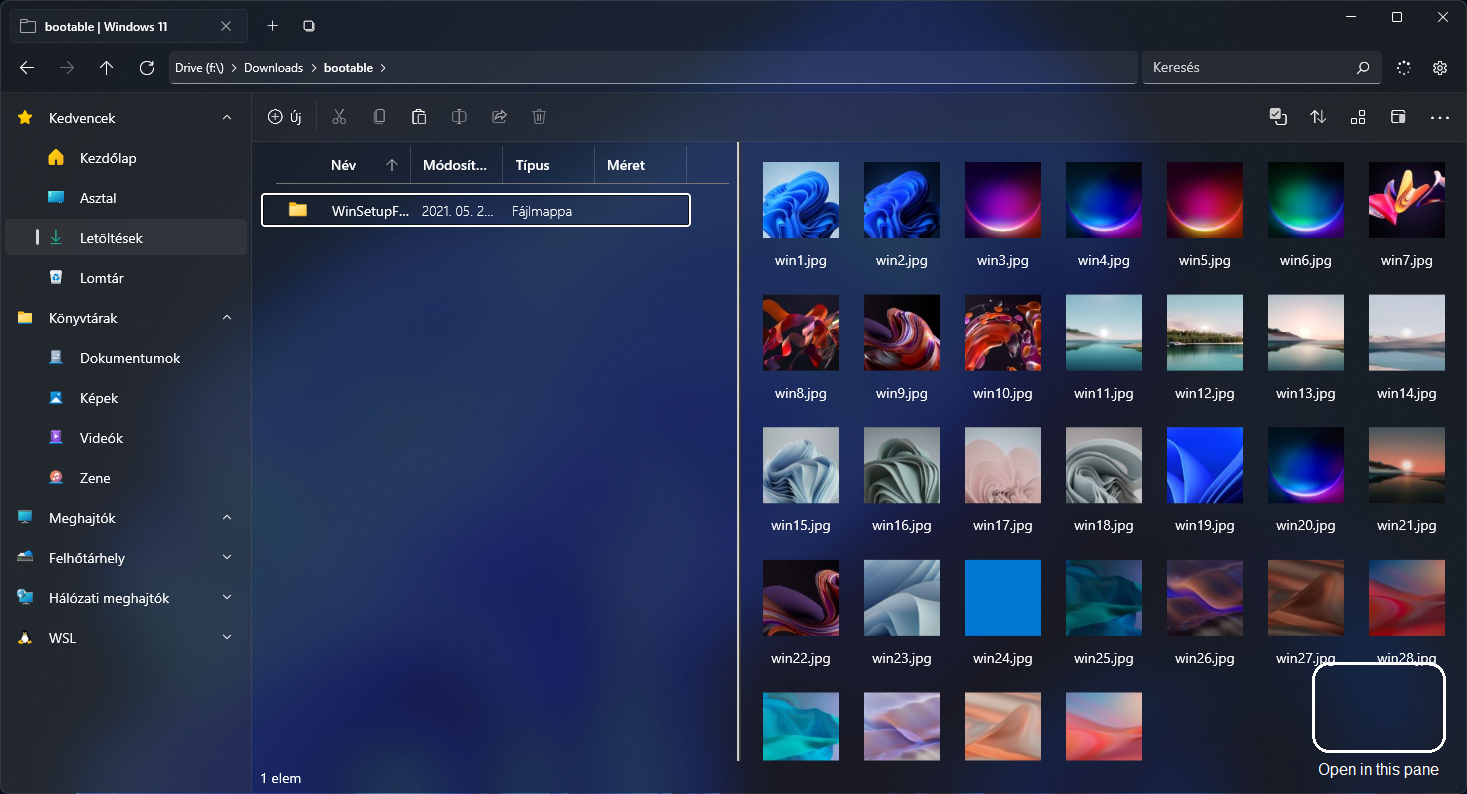The image size is (1467, 794).
Task: Open chevron after Downloads breadcrumb
Action: coord(313,68)
